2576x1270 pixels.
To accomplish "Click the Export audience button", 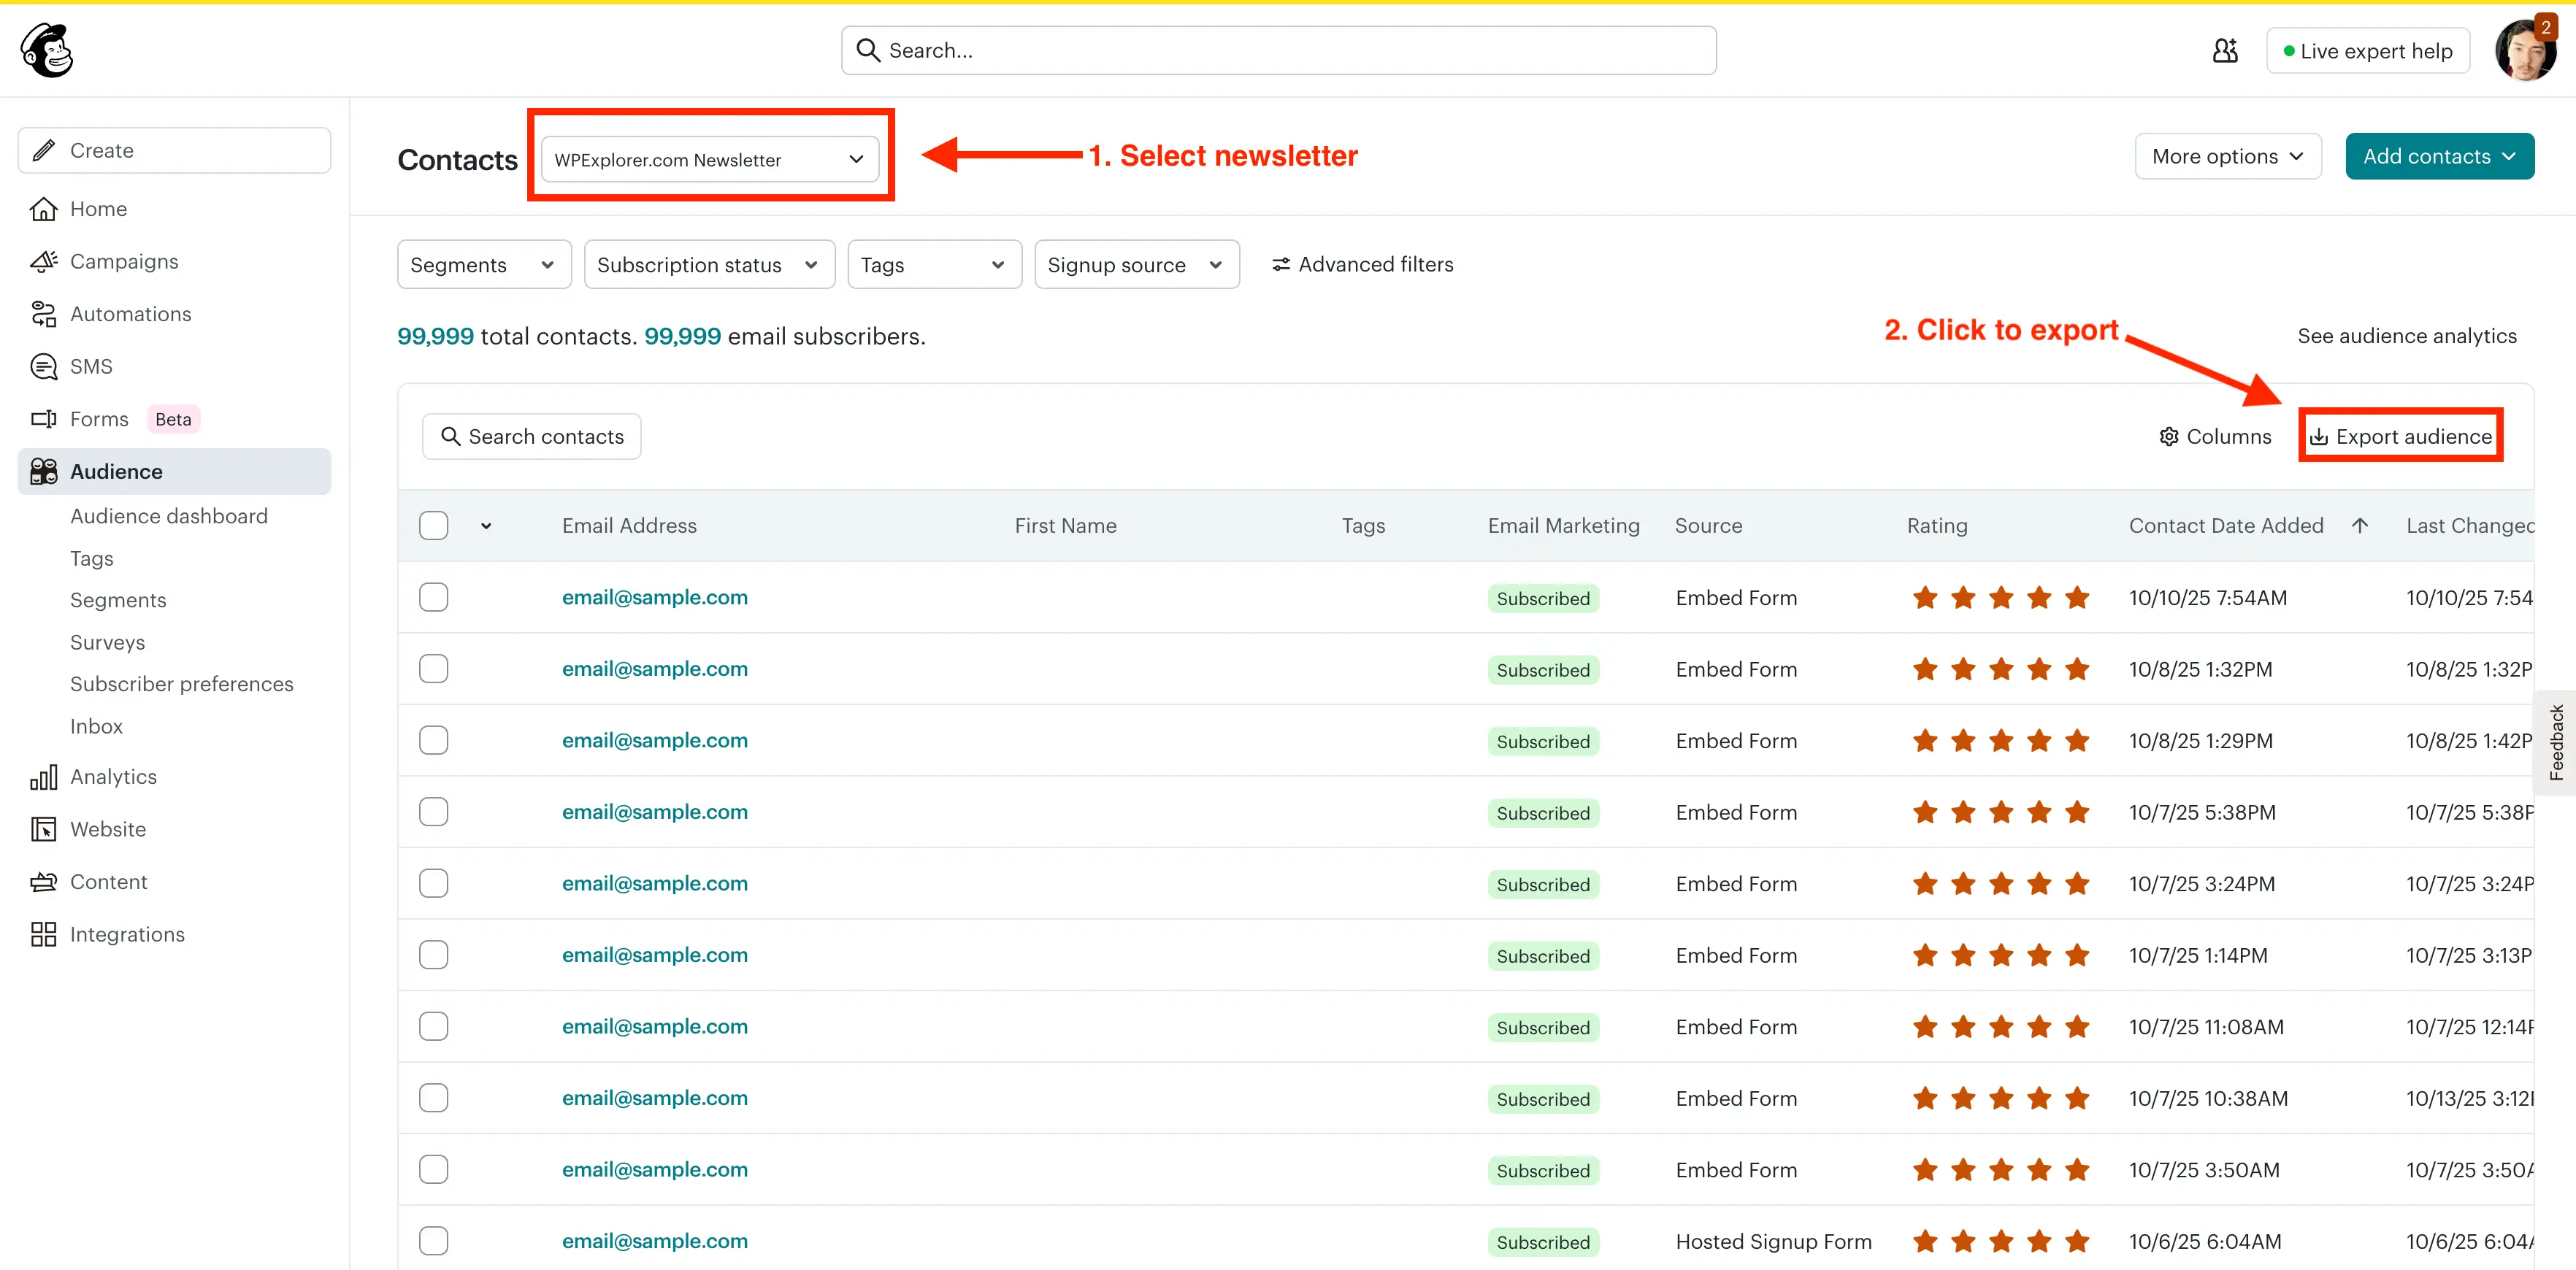I will coord(2400,436).
